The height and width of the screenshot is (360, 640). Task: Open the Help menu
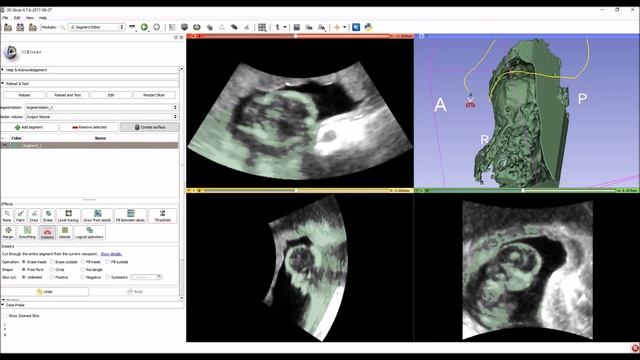coord(43,18)
